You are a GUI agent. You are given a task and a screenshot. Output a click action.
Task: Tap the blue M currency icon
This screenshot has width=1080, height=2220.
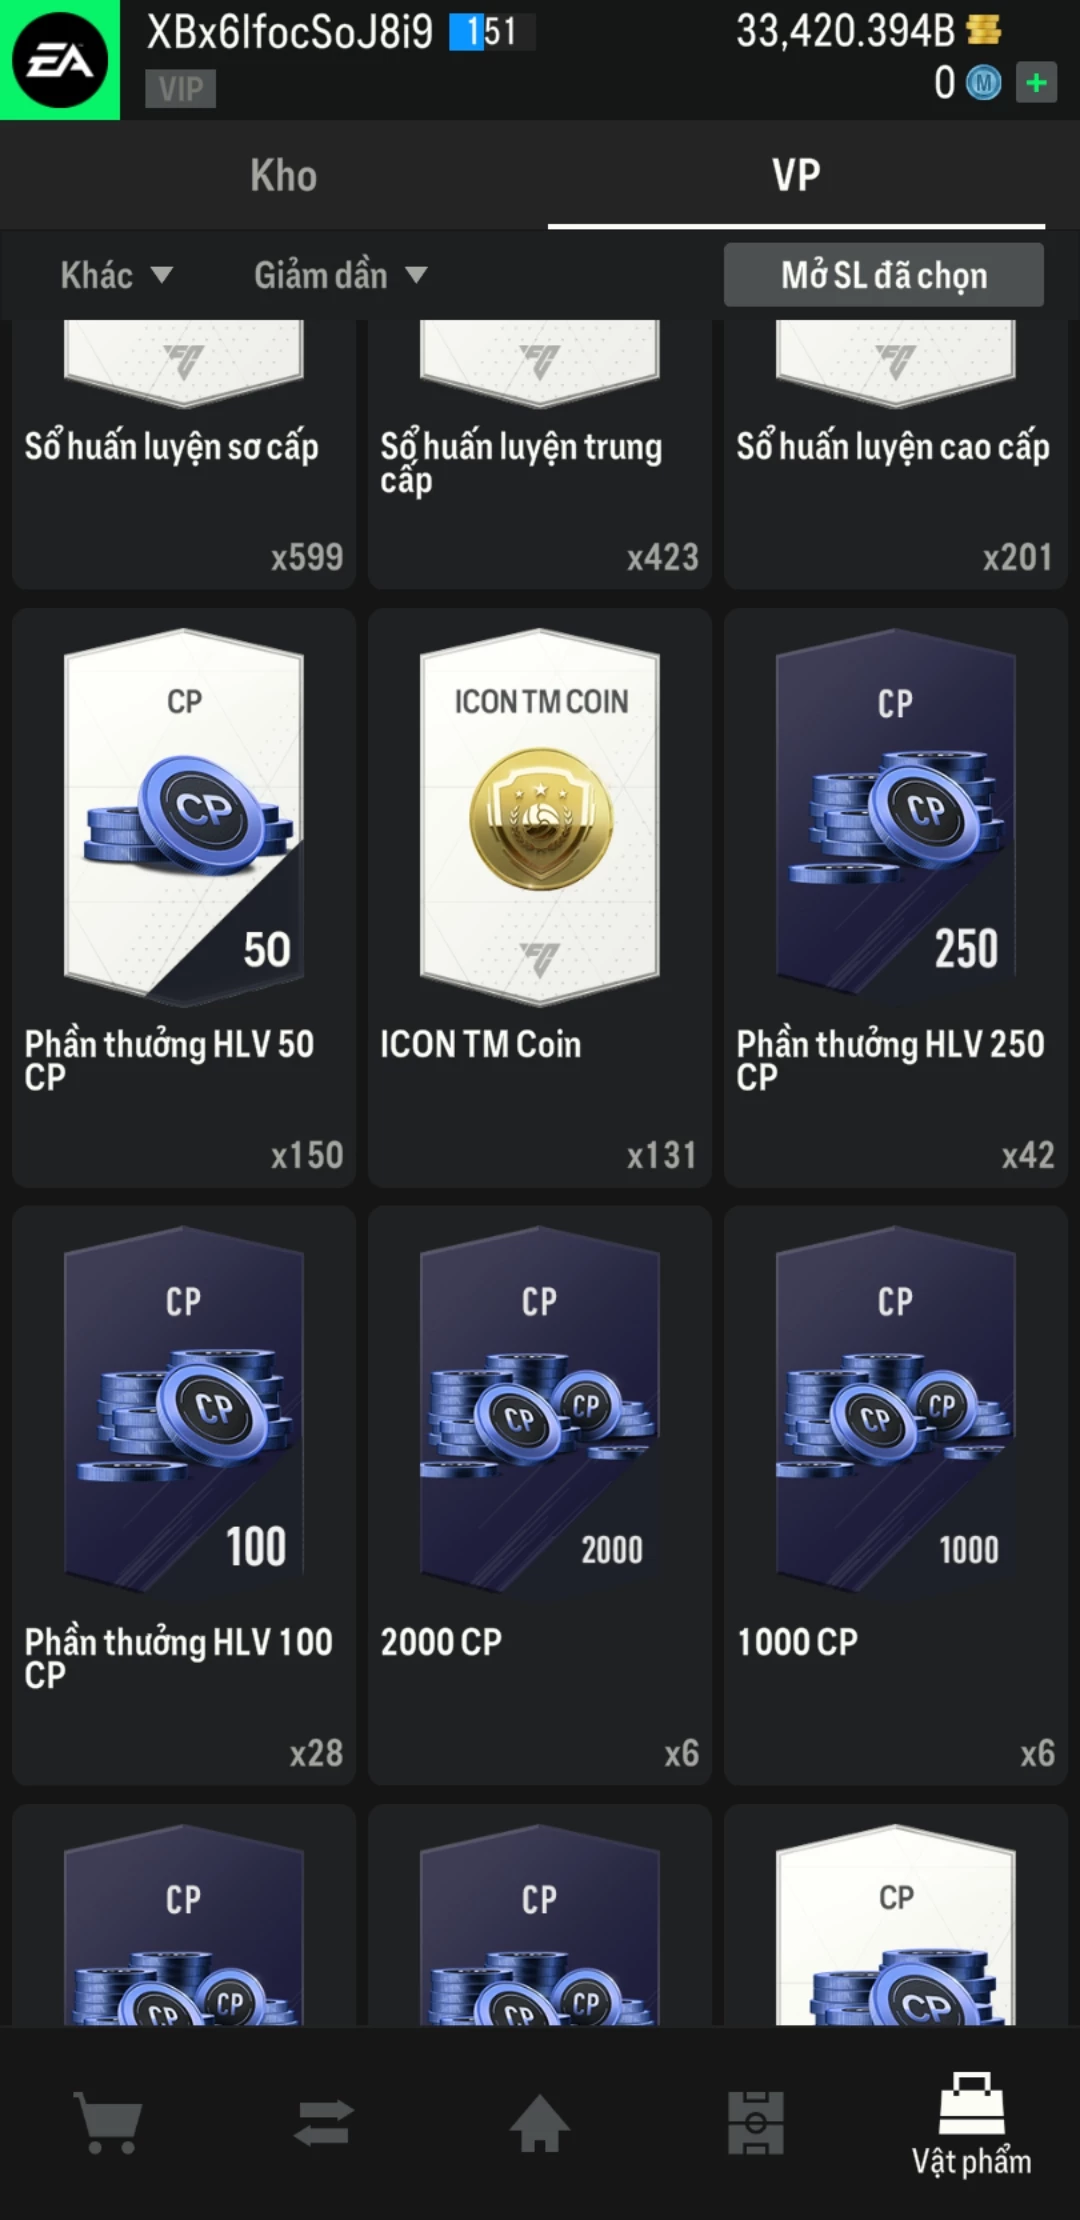[x=983, y=83]
